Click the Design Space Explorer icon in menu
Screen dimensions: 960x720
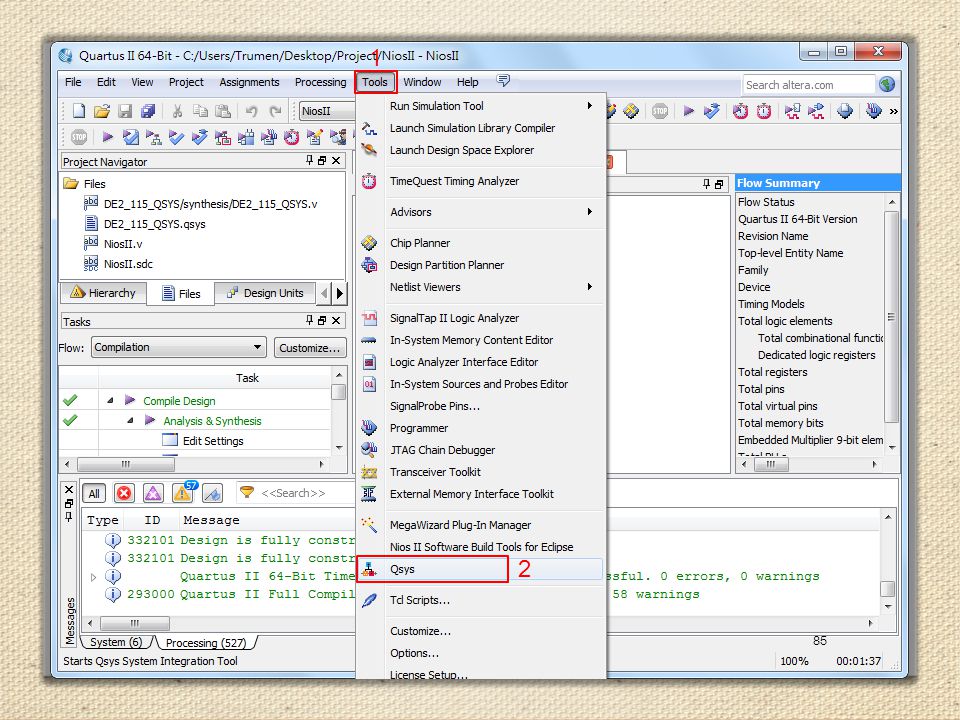coord(369,150)
